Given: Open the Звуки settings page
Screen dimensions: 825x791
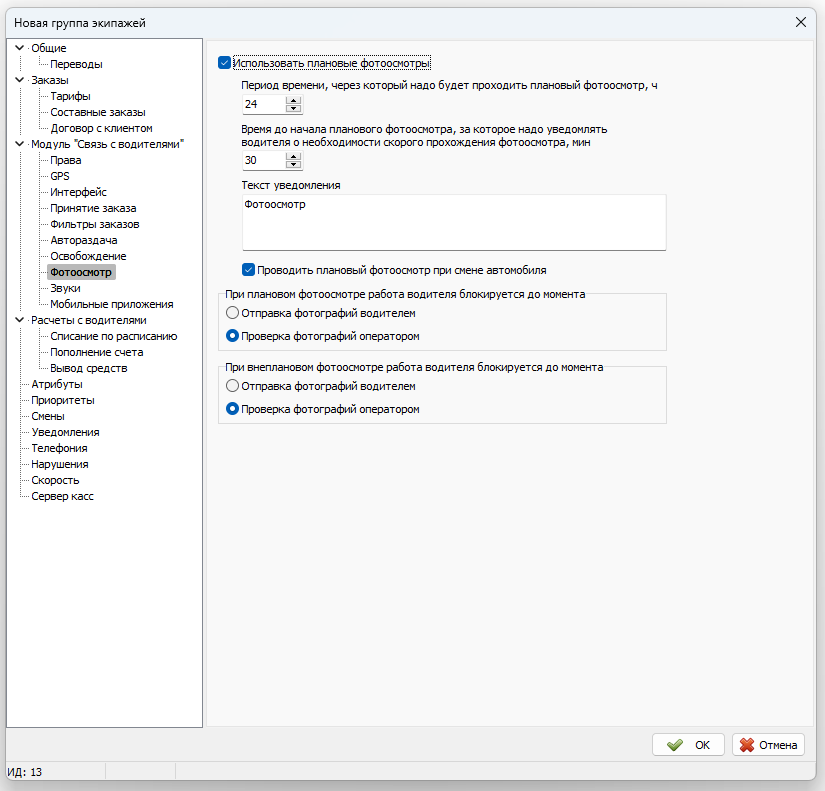Looking at the screenshot, I should pos(65,288).
